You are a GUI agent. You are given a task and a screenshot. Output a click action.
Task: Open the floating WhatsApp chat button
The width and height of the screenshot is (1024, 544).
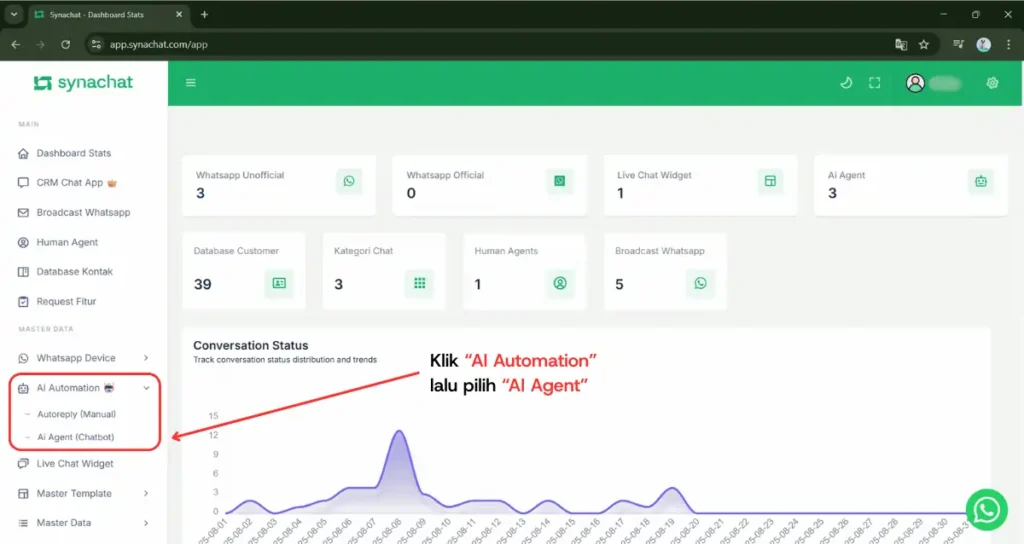[986, 509]
